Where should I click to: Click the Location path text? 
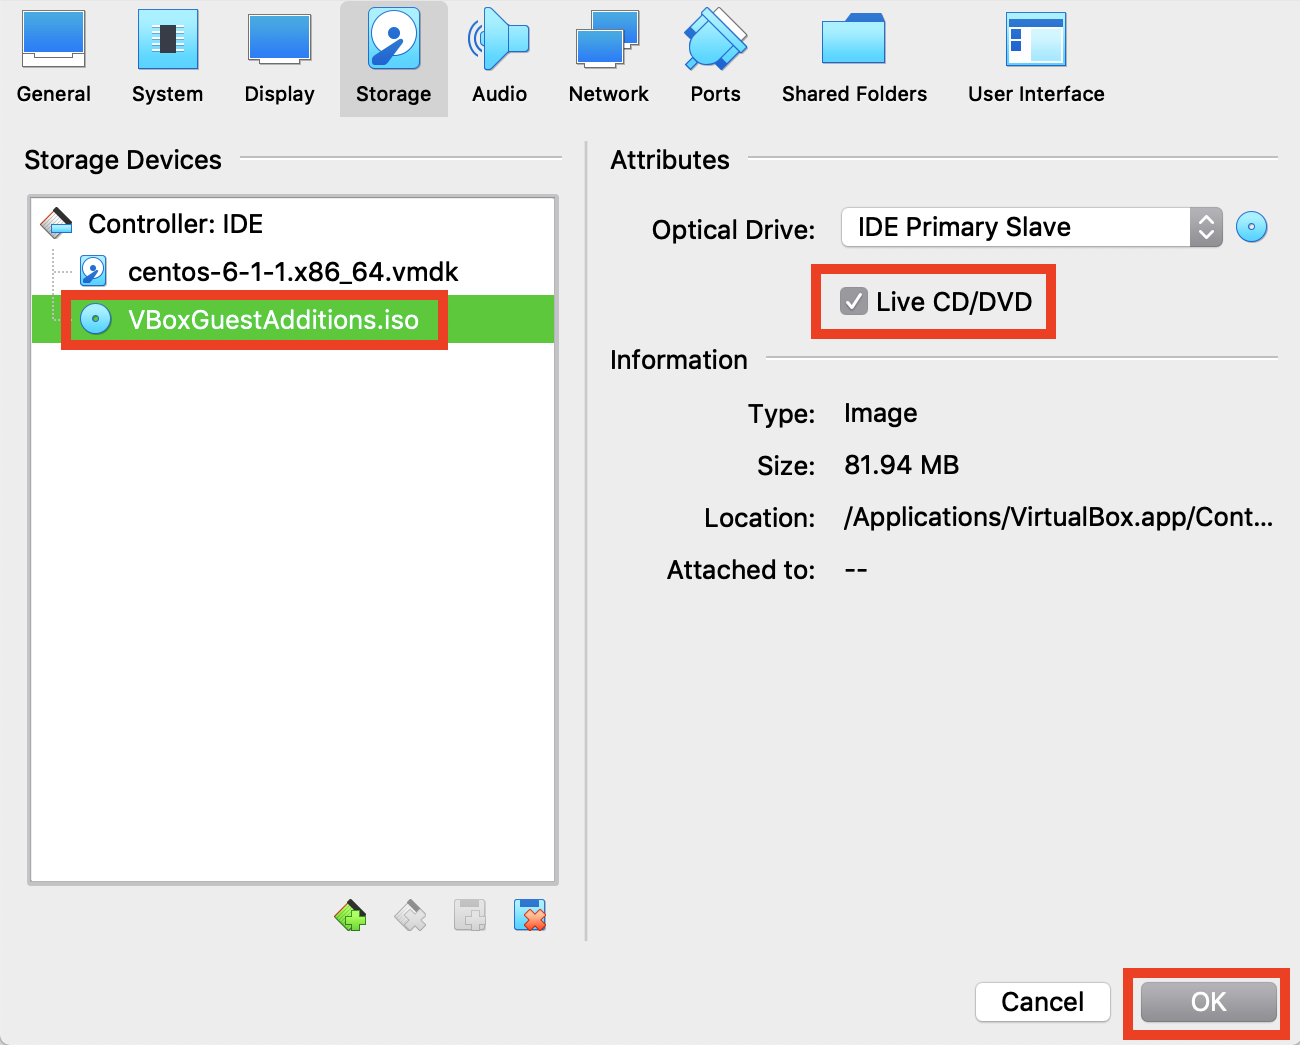(1058, 517)
